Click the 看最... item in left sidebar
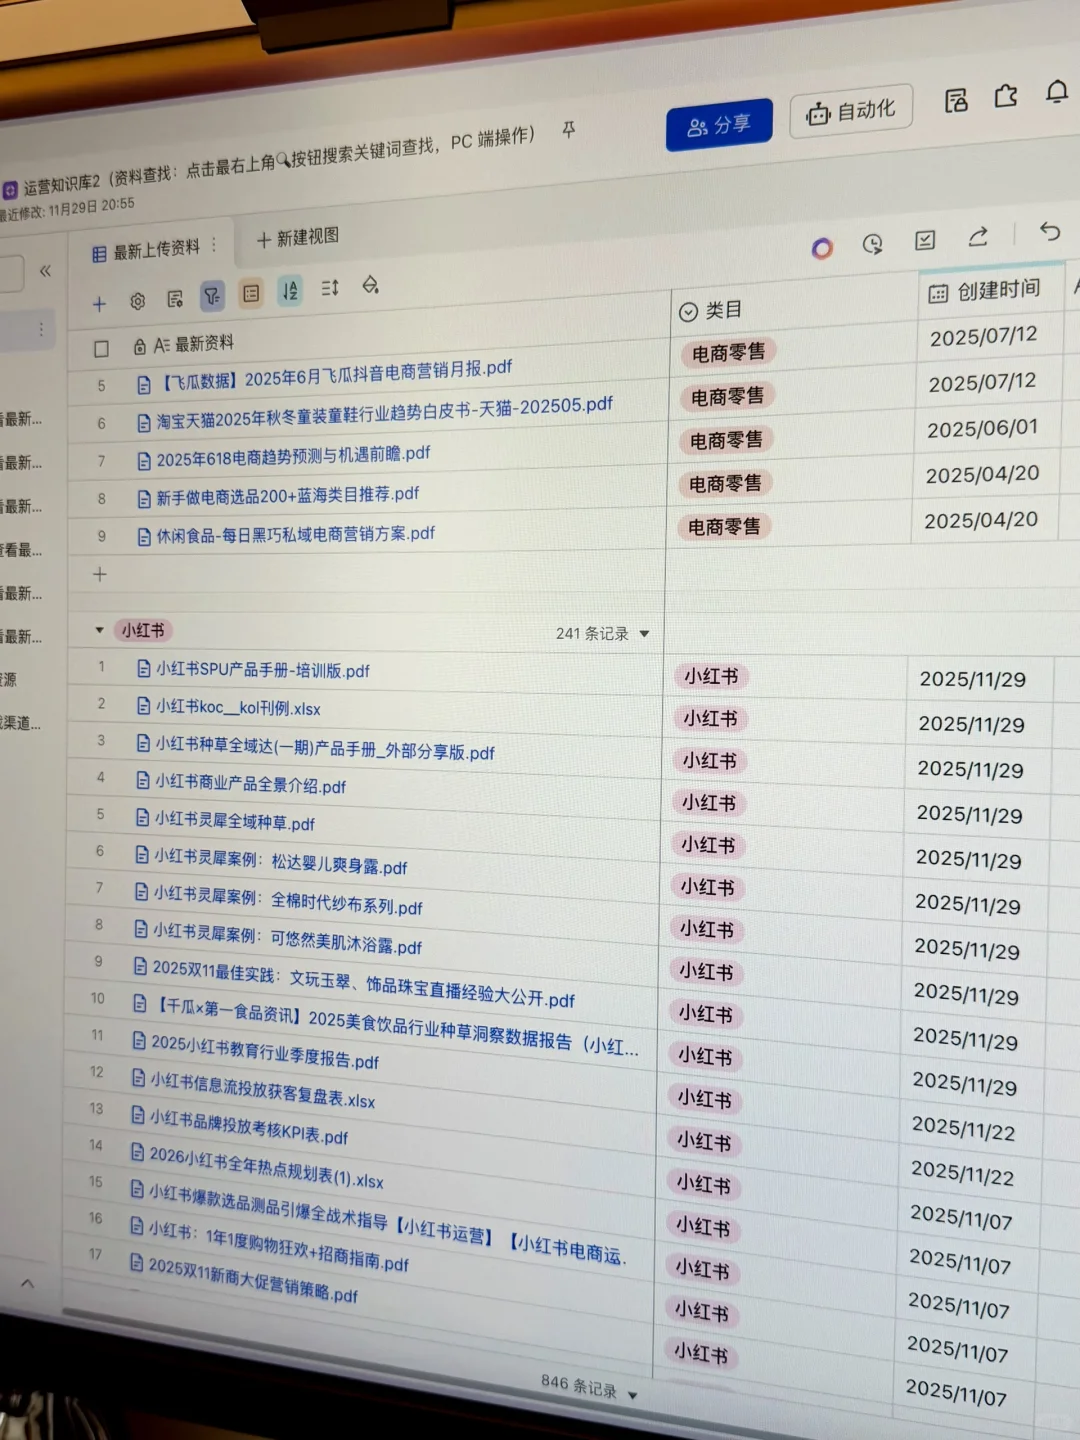This screenshot has width=1080, height=1440. [x=21, y=550]
